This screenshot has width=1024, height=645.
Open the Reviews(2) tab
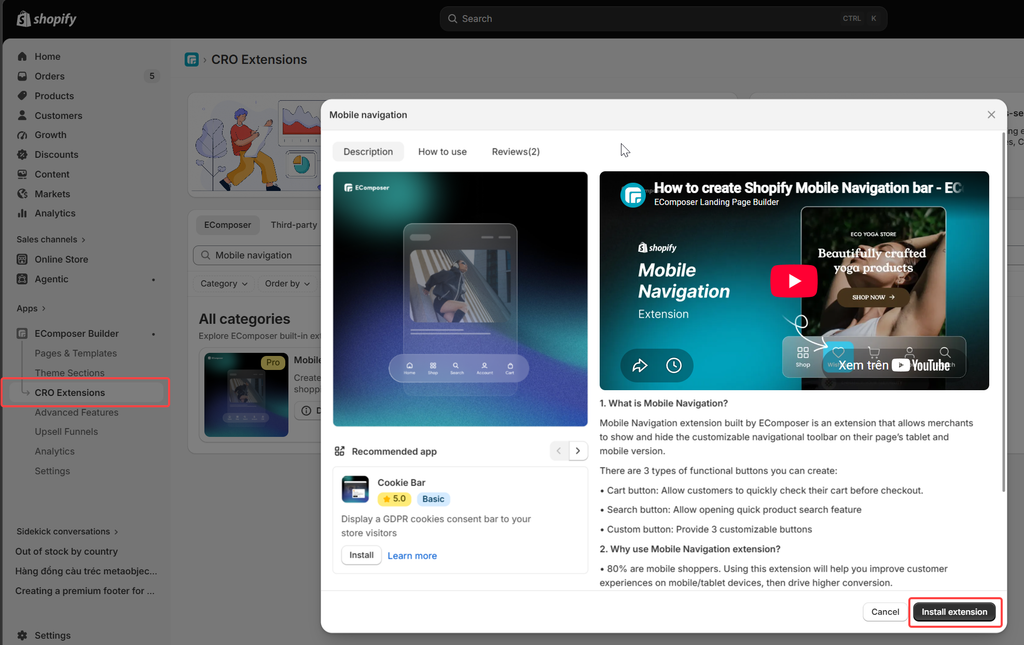pyautogui.click(x=515, y=151)
